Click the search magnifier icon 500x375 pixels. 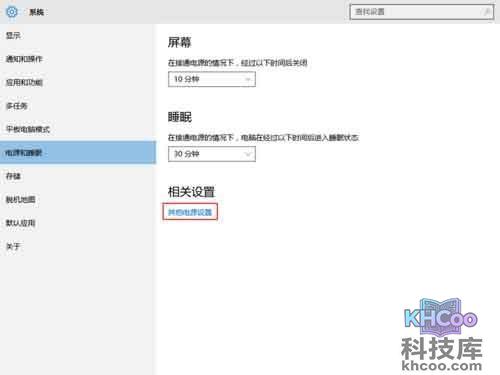click(487, 12)
